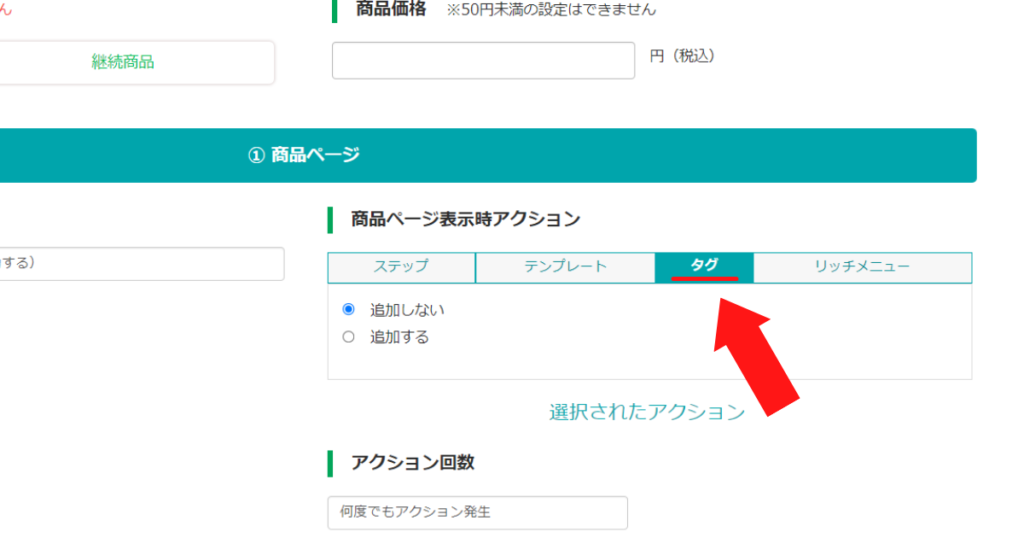Switch to the リッチメニュー tab
Image resolution: width=1024 pixels, height=538 pixels.
(x=862, y=267)
